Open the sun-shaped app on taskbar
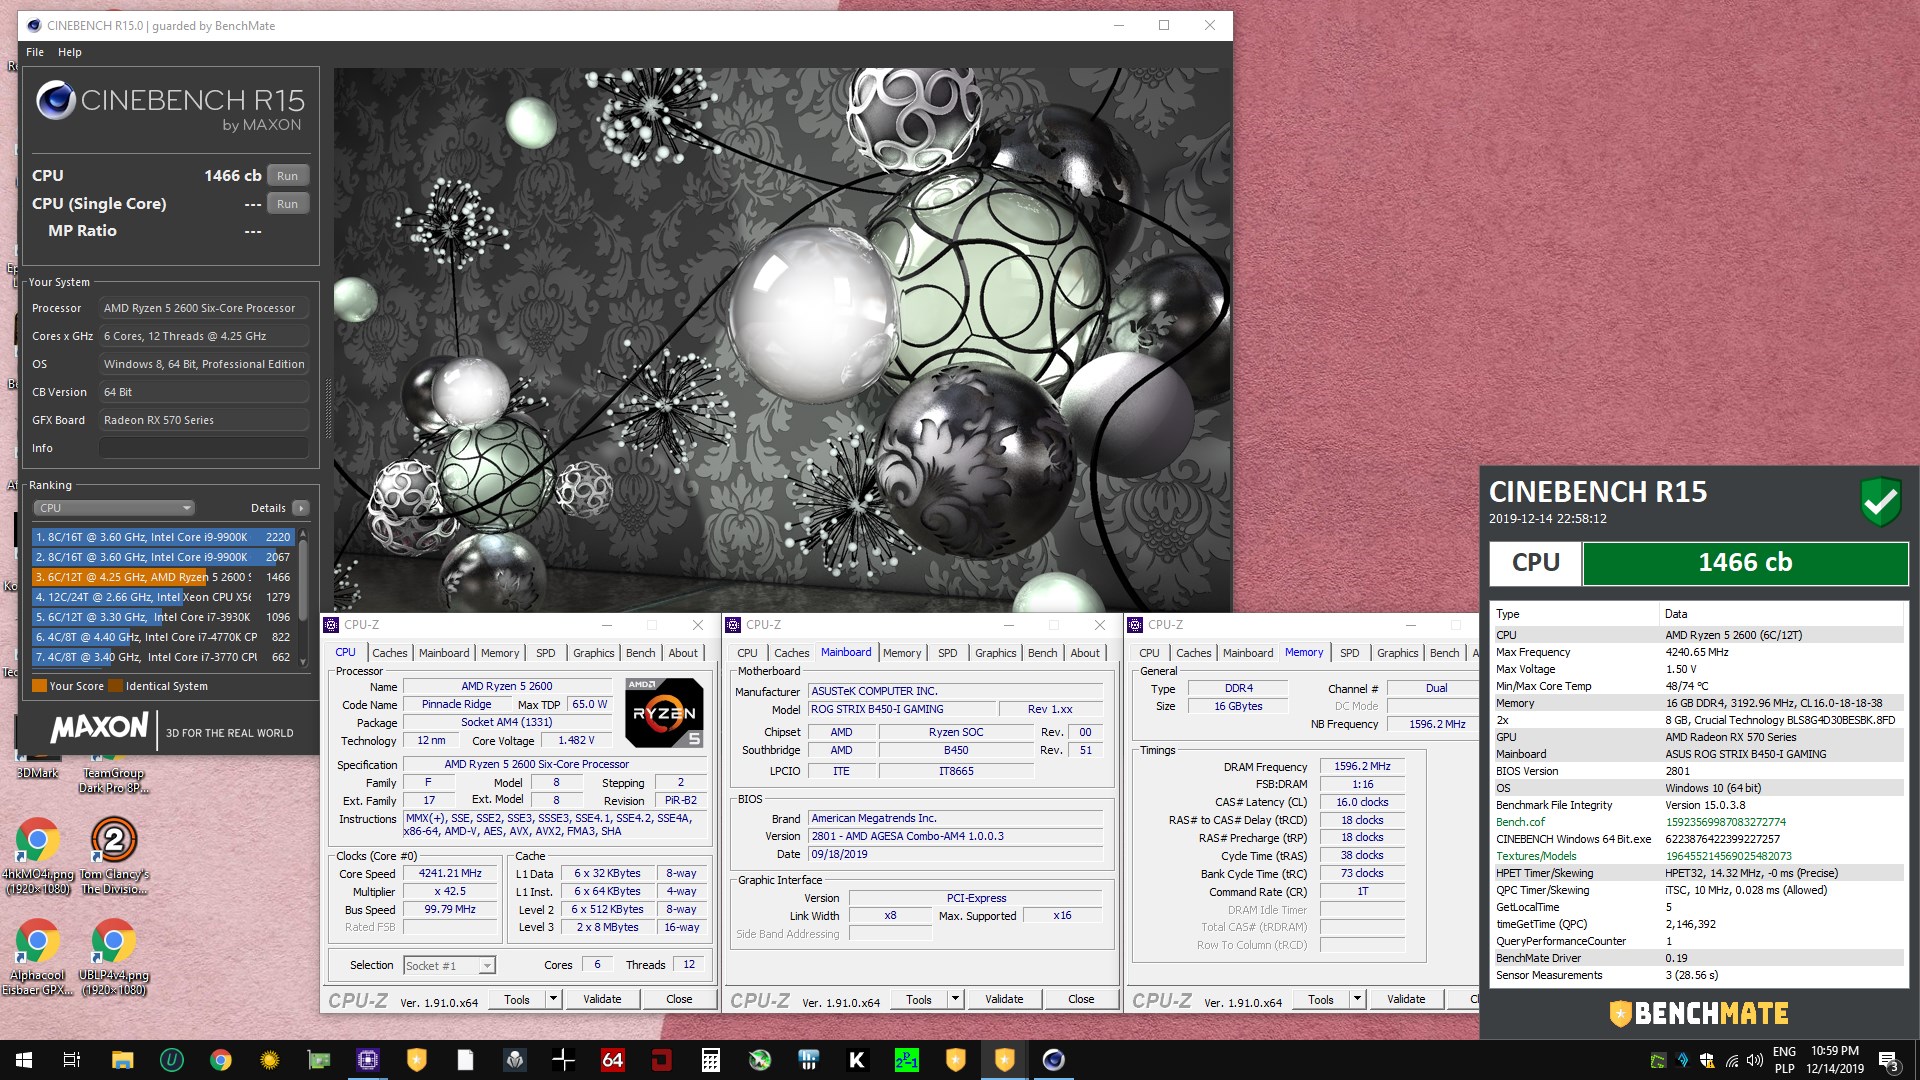1920x1080 pixels. pyautogui.click(x=269, y=1060)
